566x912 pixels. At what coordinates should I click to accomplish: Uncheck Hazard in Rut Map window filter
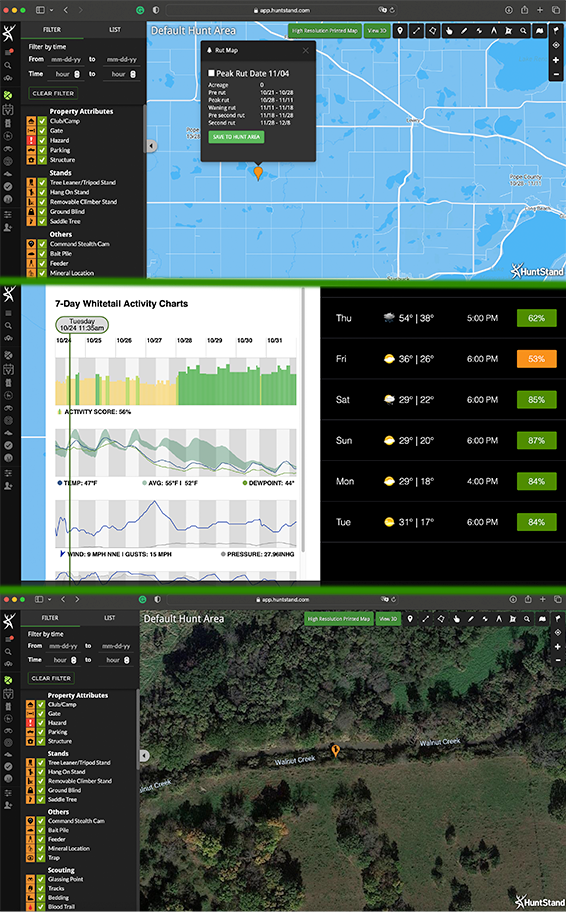coord(42,140)
